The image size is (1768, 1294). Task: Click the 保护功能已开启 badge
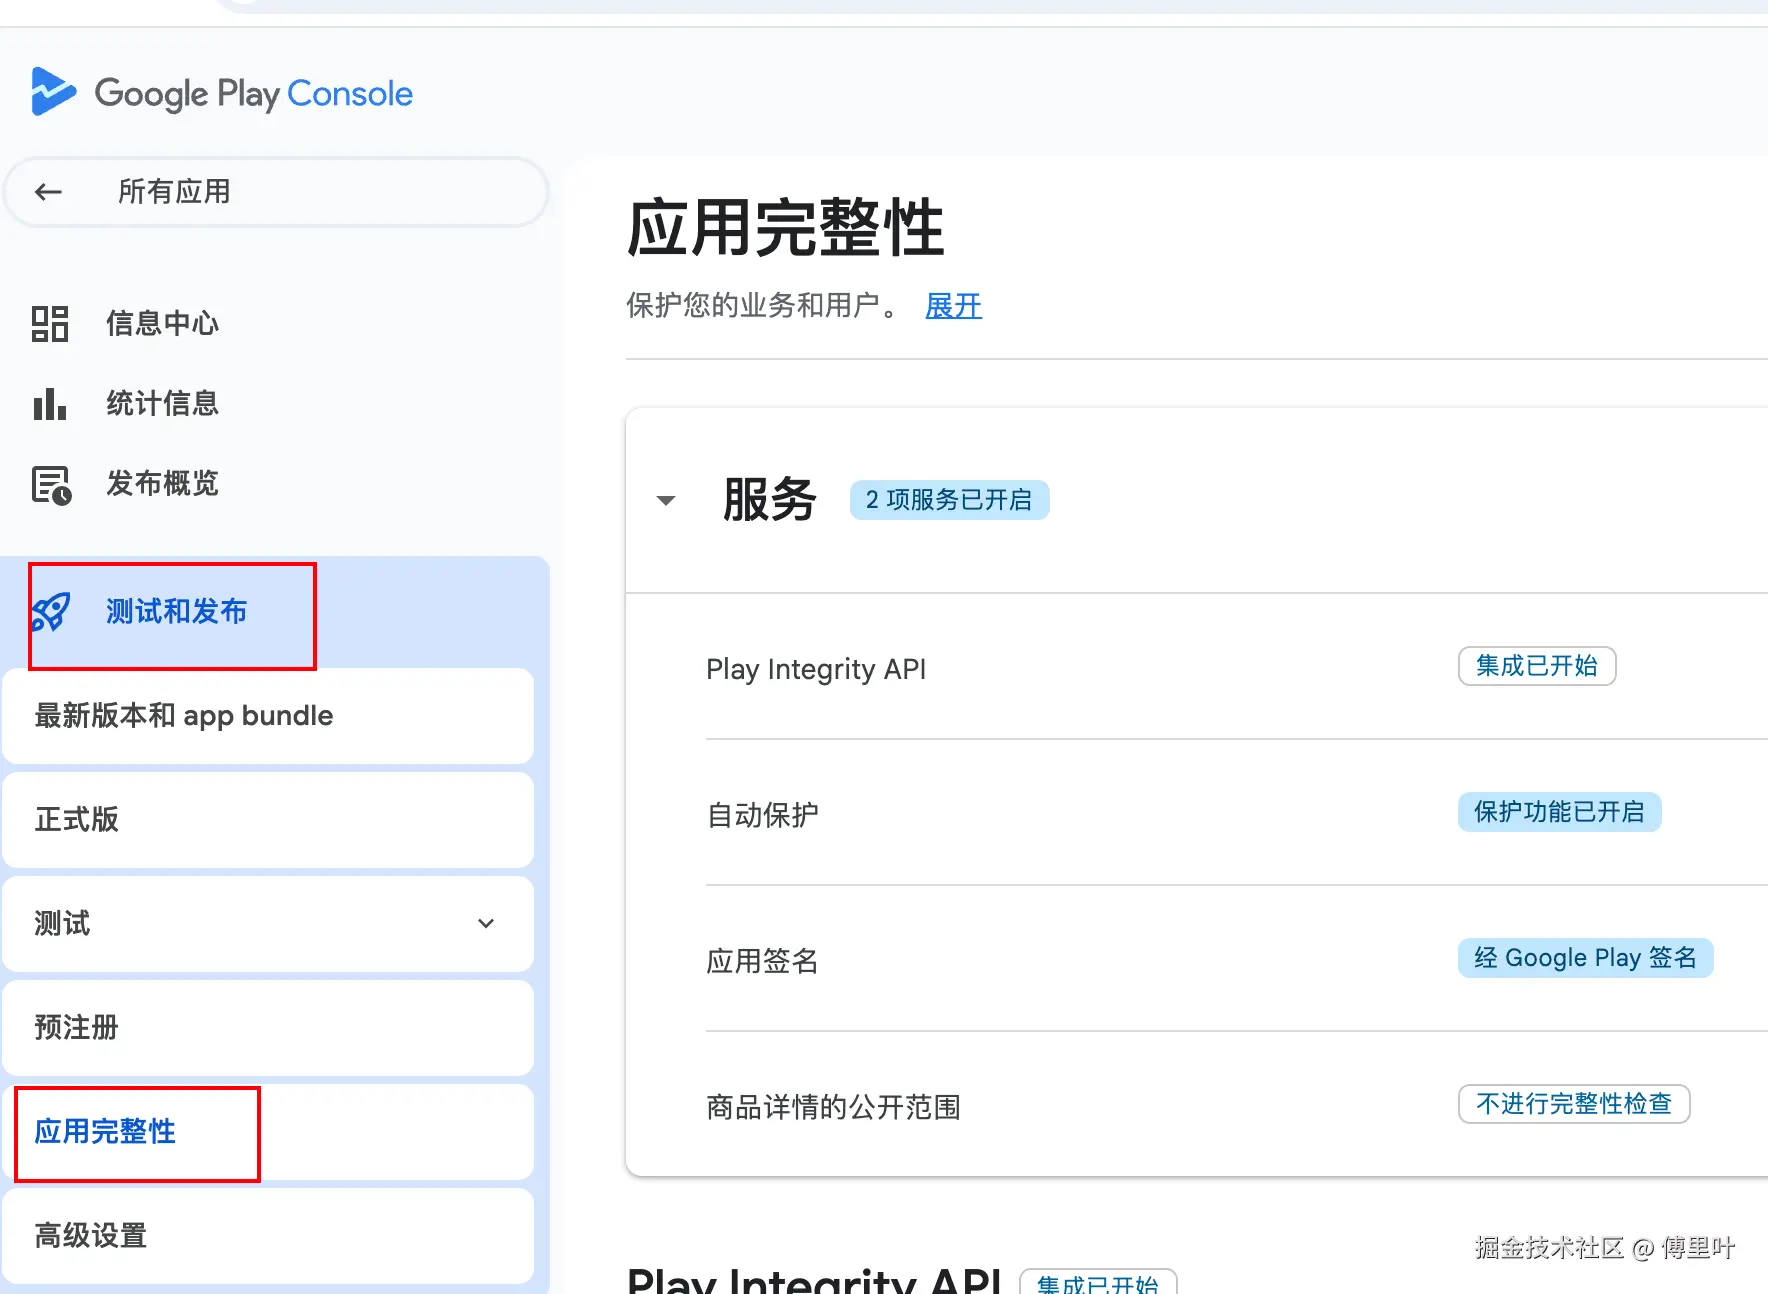[x=1559, y=812]
